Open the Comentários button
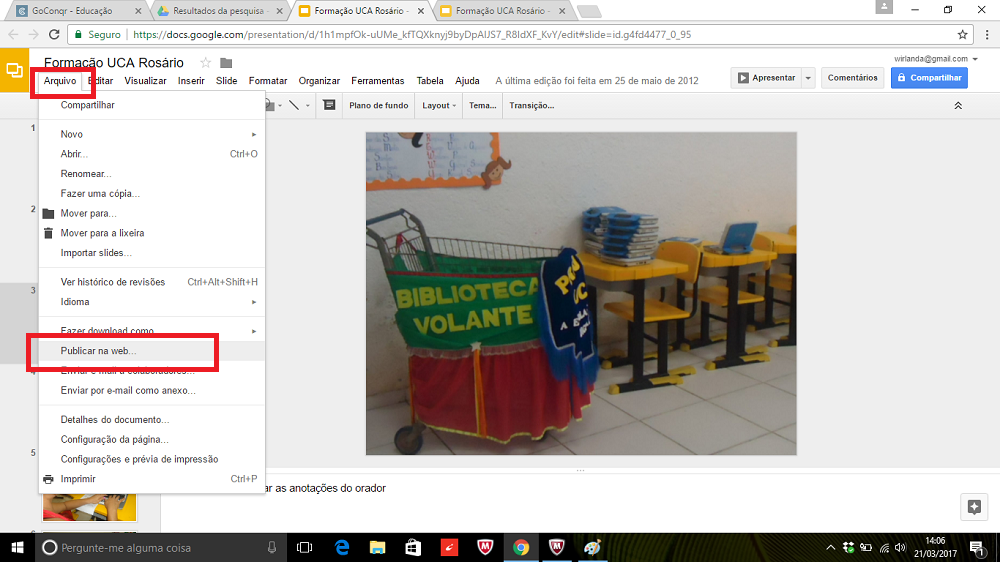Screen dimensions: 1000x562 click(852, 78)
